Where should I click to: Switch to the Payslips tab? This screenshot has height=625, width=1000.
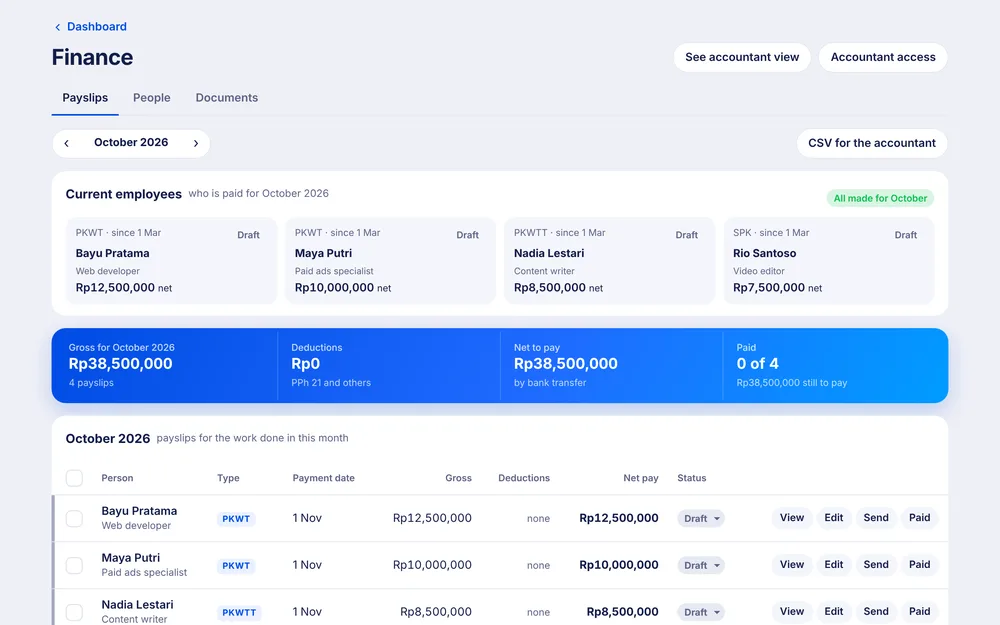(85, 98)
